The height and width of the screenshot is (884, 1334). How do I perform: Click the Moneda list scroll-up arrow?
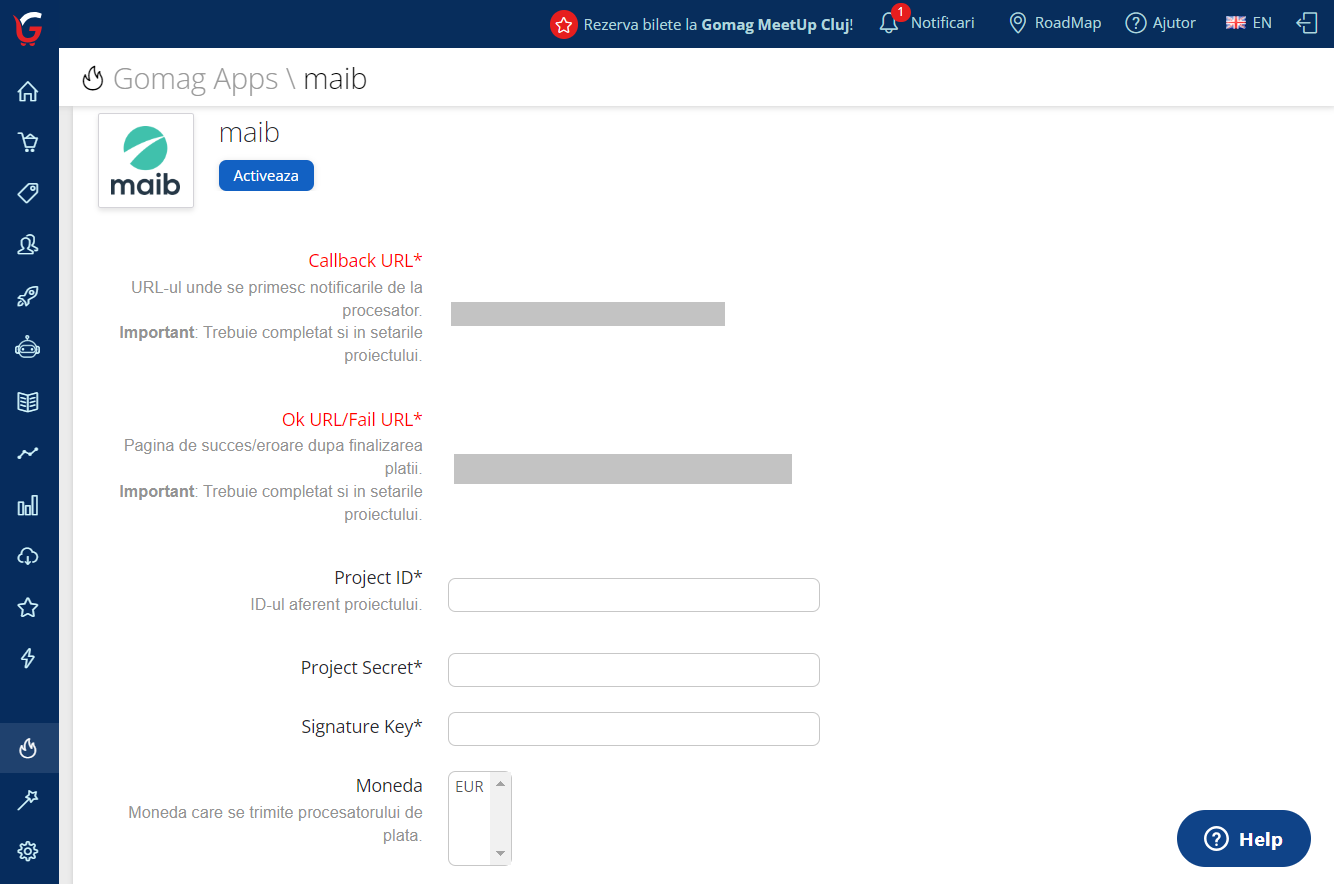500,784
